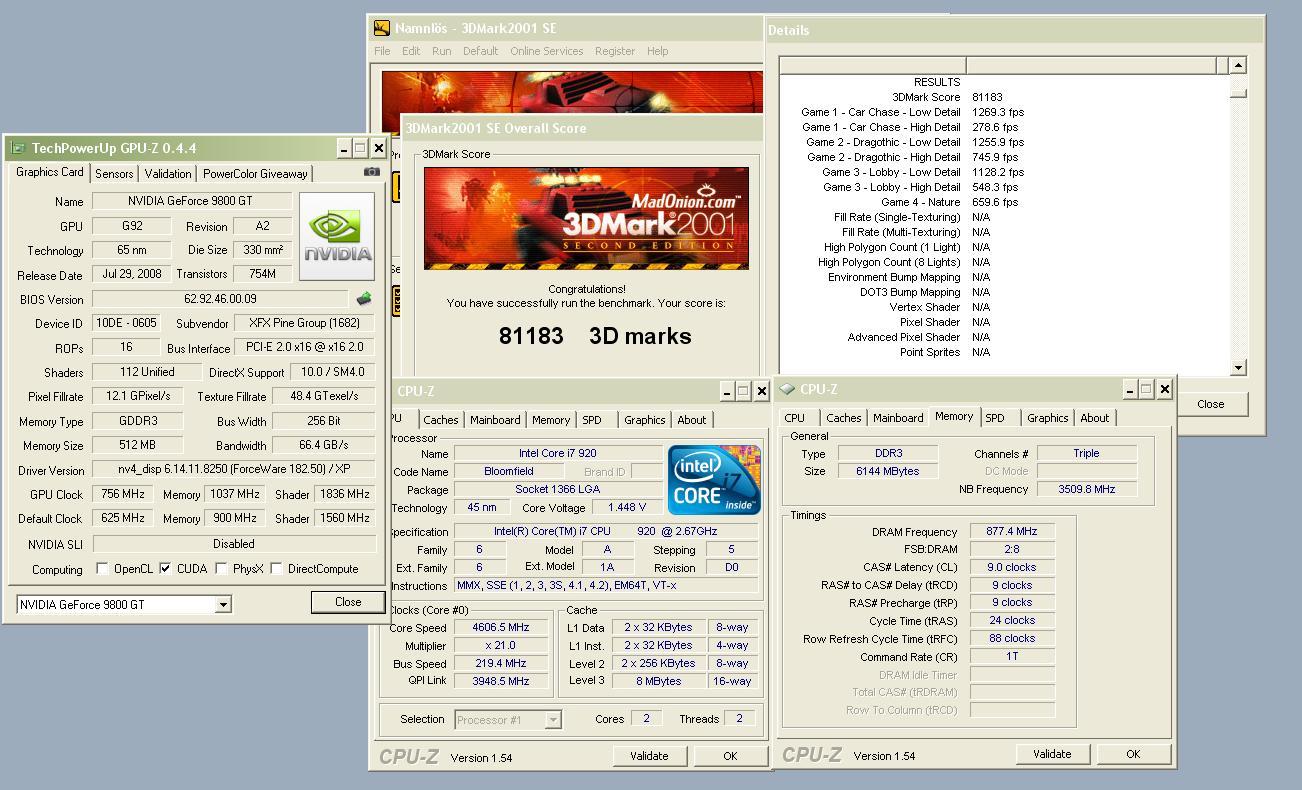The image size is (1302, 790).
Task: Click Validate in the CPU-Z processor window
Action: coord(649,756)
